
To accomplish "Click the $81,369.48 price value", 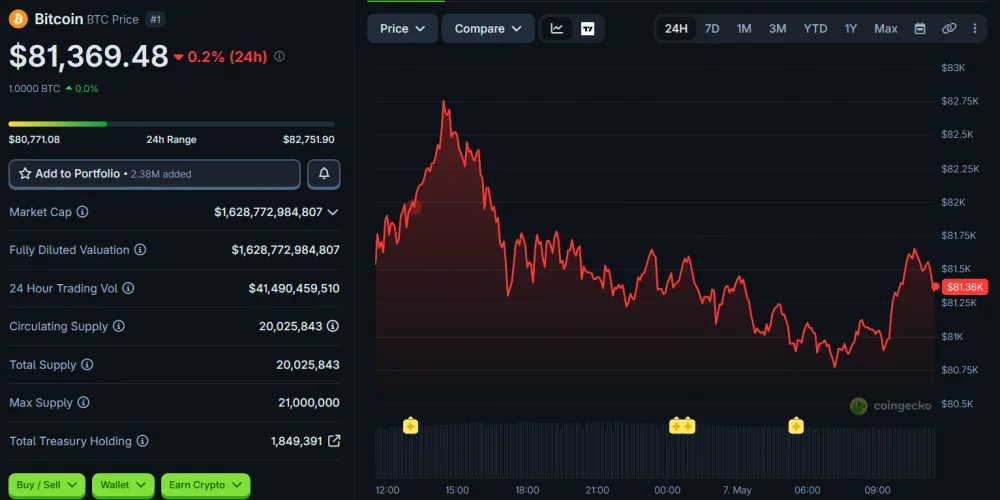I will (89, 57).
